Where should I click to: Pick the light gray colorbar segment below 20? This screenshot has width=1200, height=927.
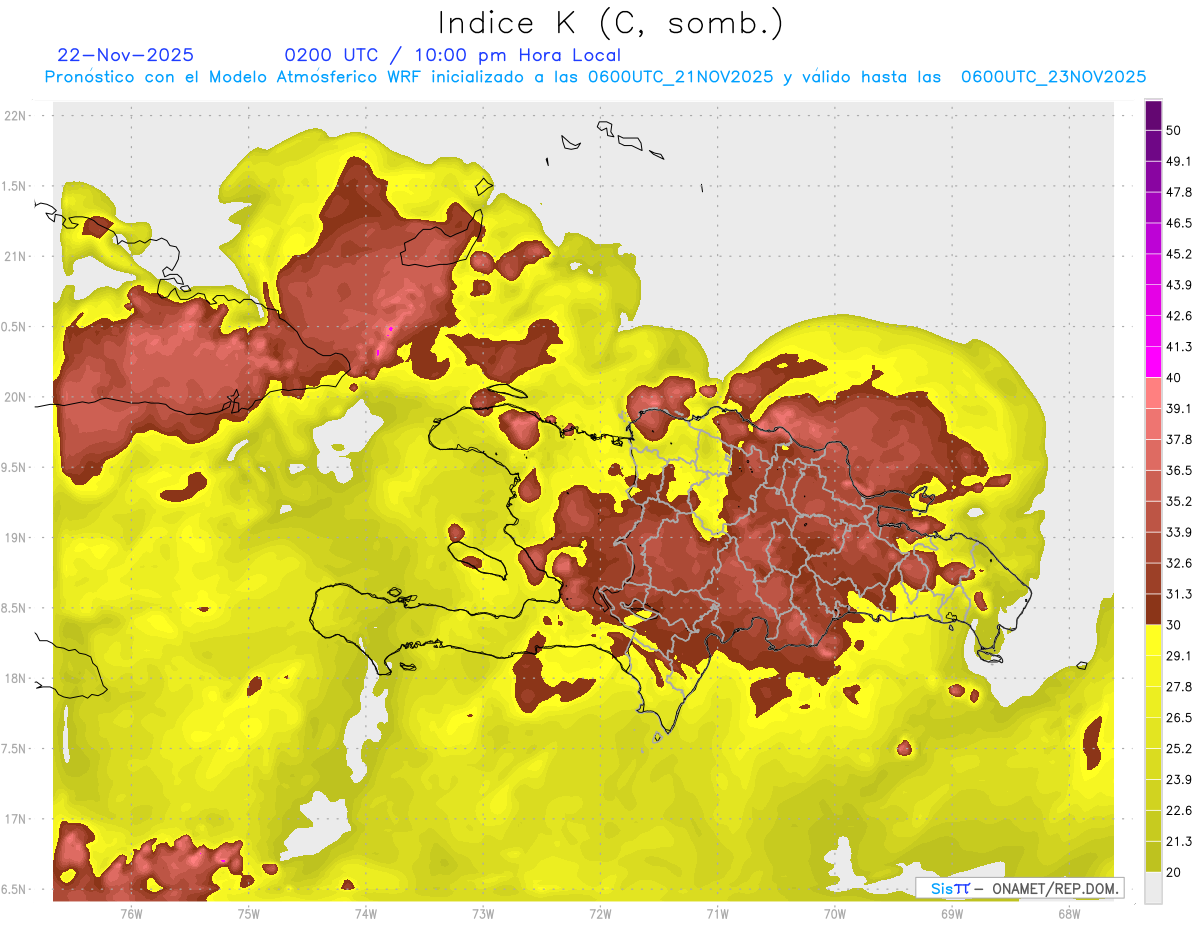1153,888
